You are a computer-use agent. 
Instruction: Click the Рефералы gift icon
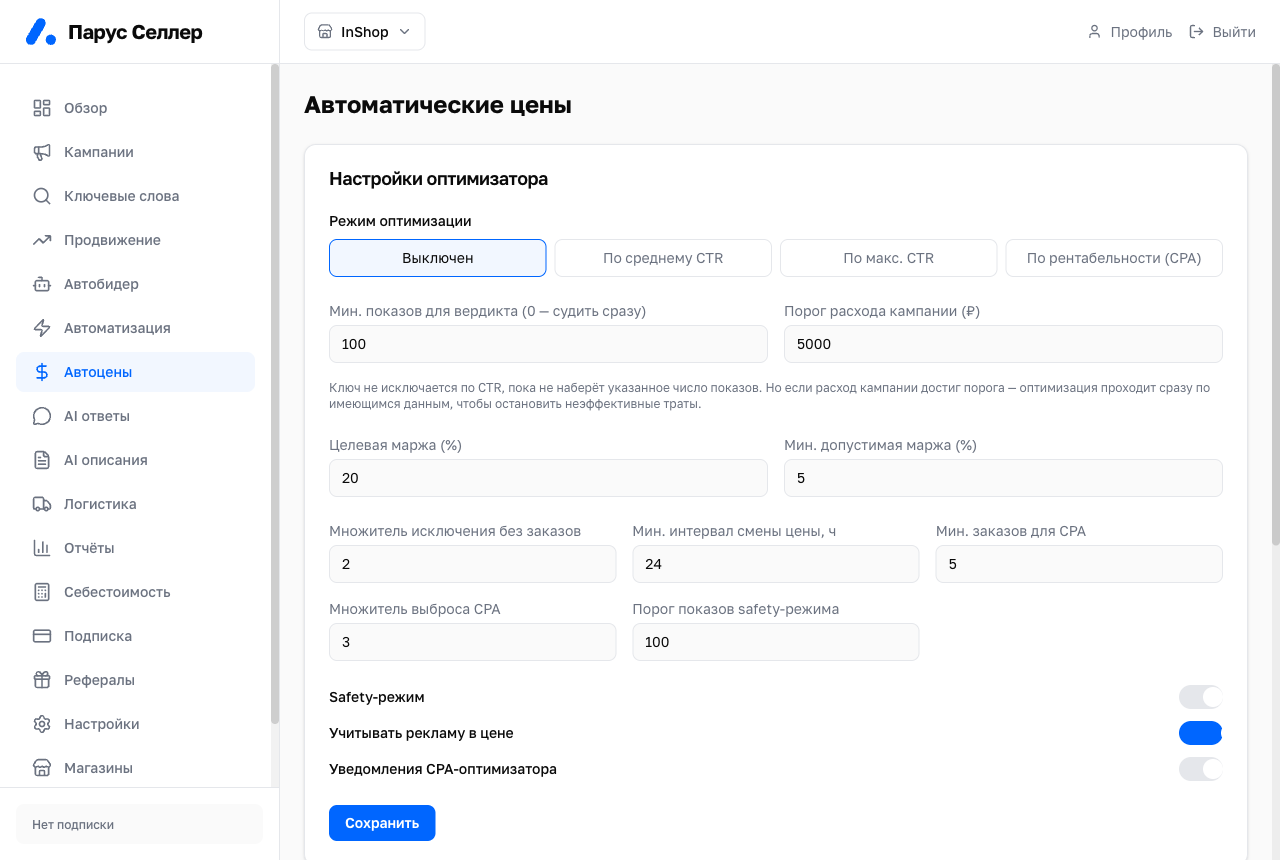[x=42, y=680]
